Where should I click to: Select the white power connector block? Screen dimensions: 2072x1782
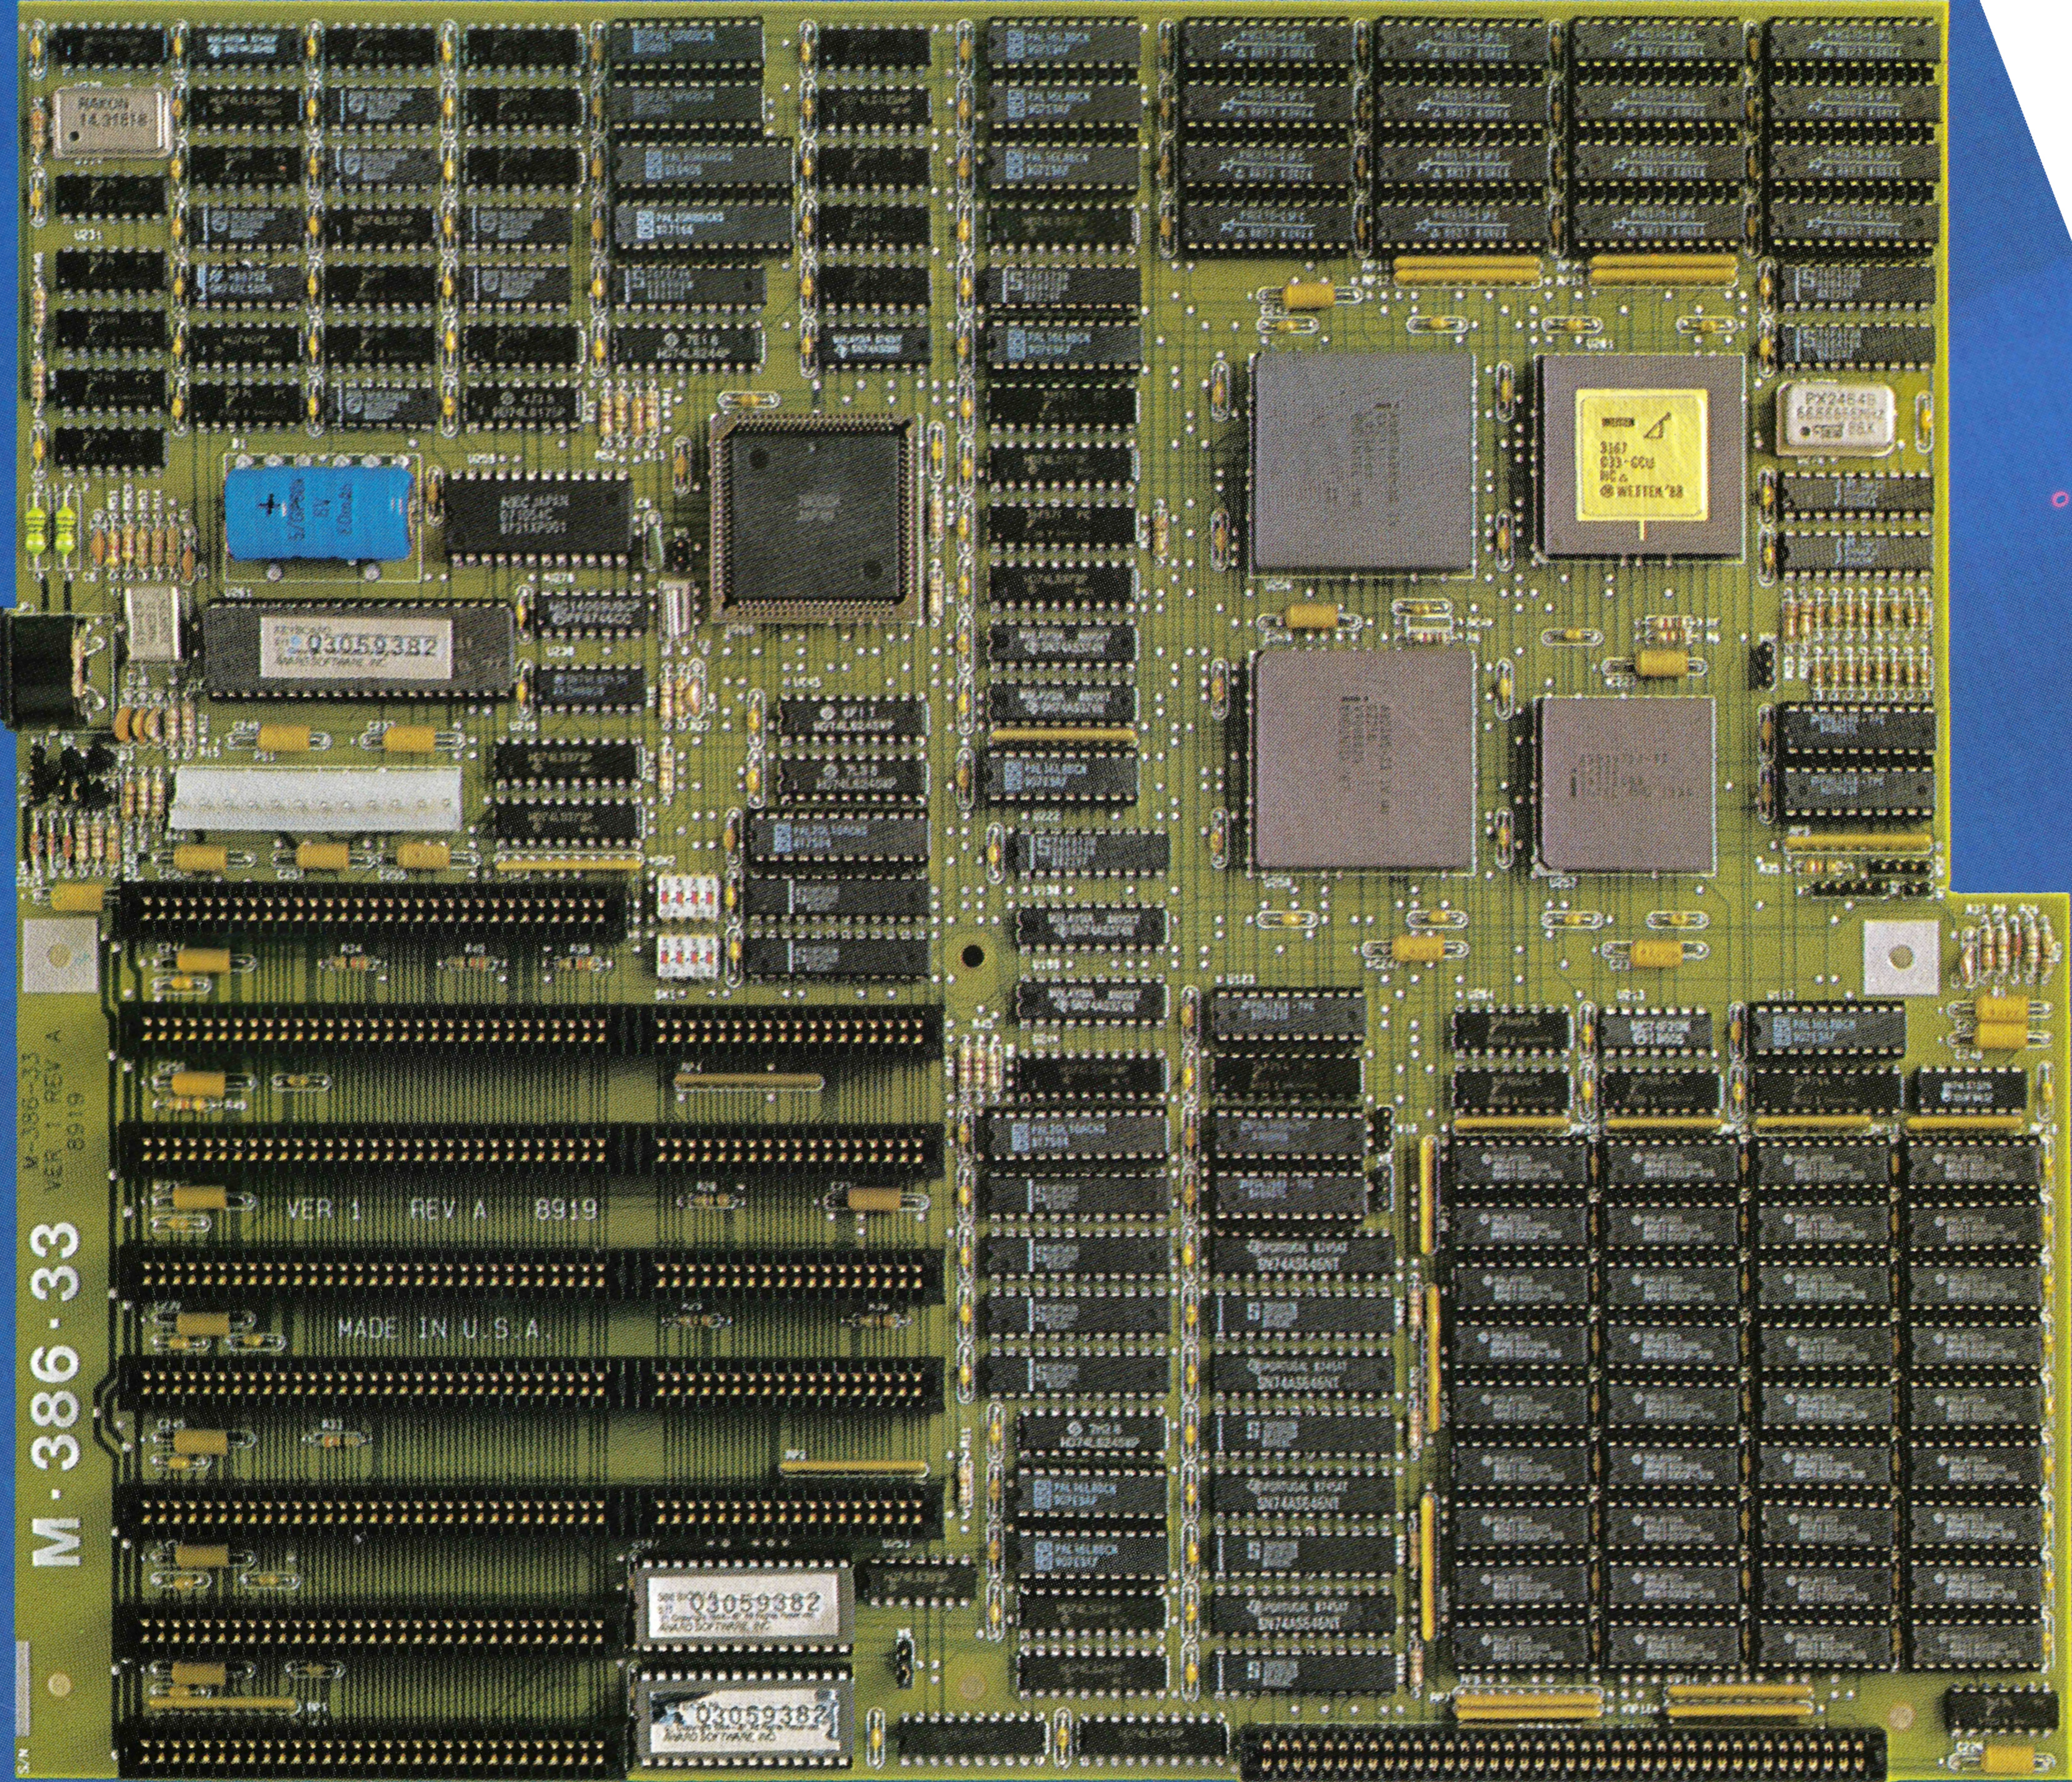(316, 800)
